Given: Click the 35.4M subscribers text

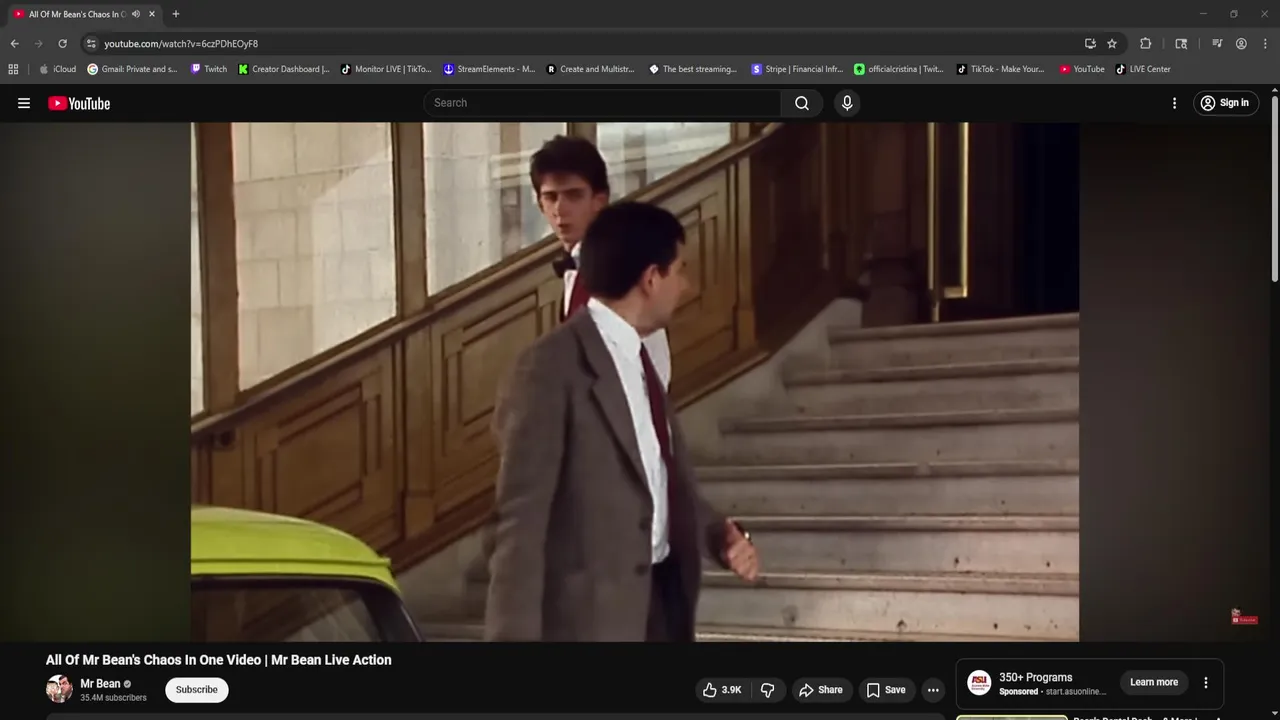Looking at the screenshot, I should pyautogui.click(x=113, y=698).
